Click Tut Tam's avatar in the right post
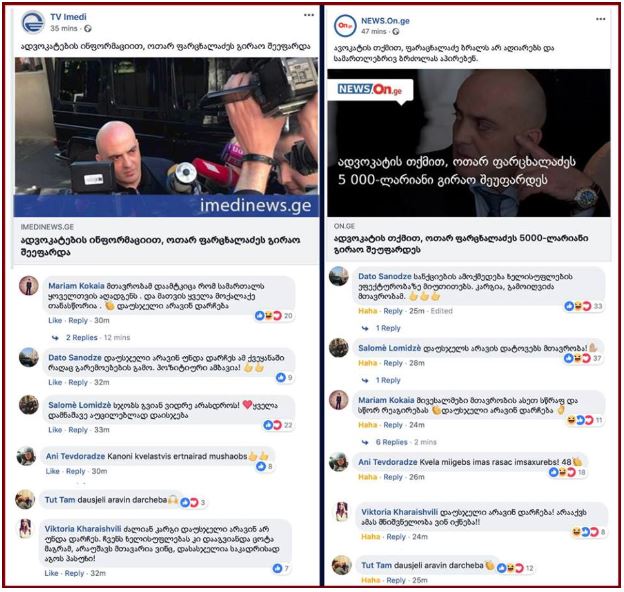 [x=341, y=565]
